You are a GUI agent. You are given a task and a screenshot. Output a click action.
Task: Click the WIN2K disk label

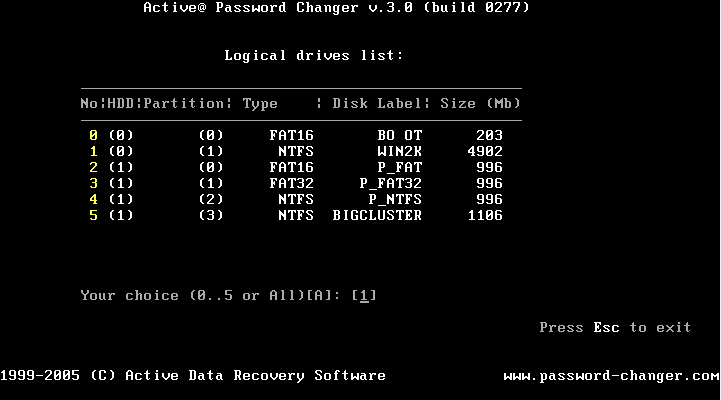[400, 151]
